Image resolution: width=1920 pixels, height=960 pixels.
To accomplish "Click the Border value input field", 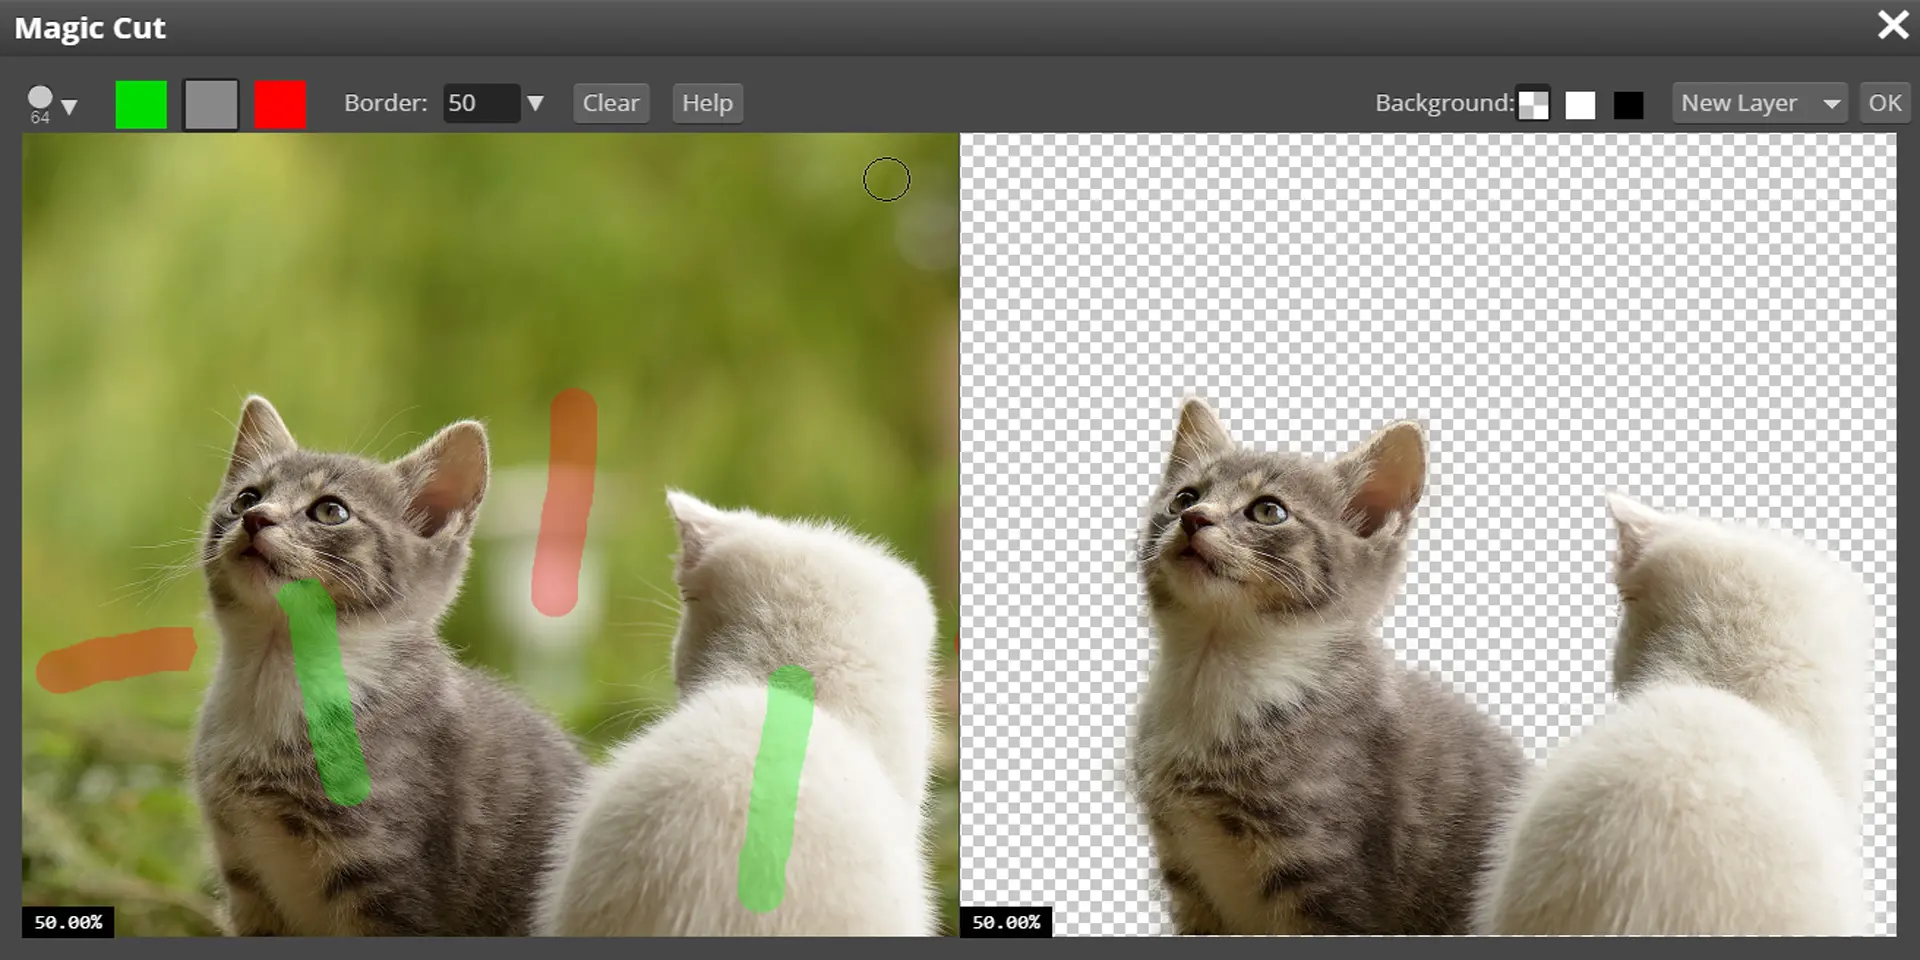I will point(481,103).
